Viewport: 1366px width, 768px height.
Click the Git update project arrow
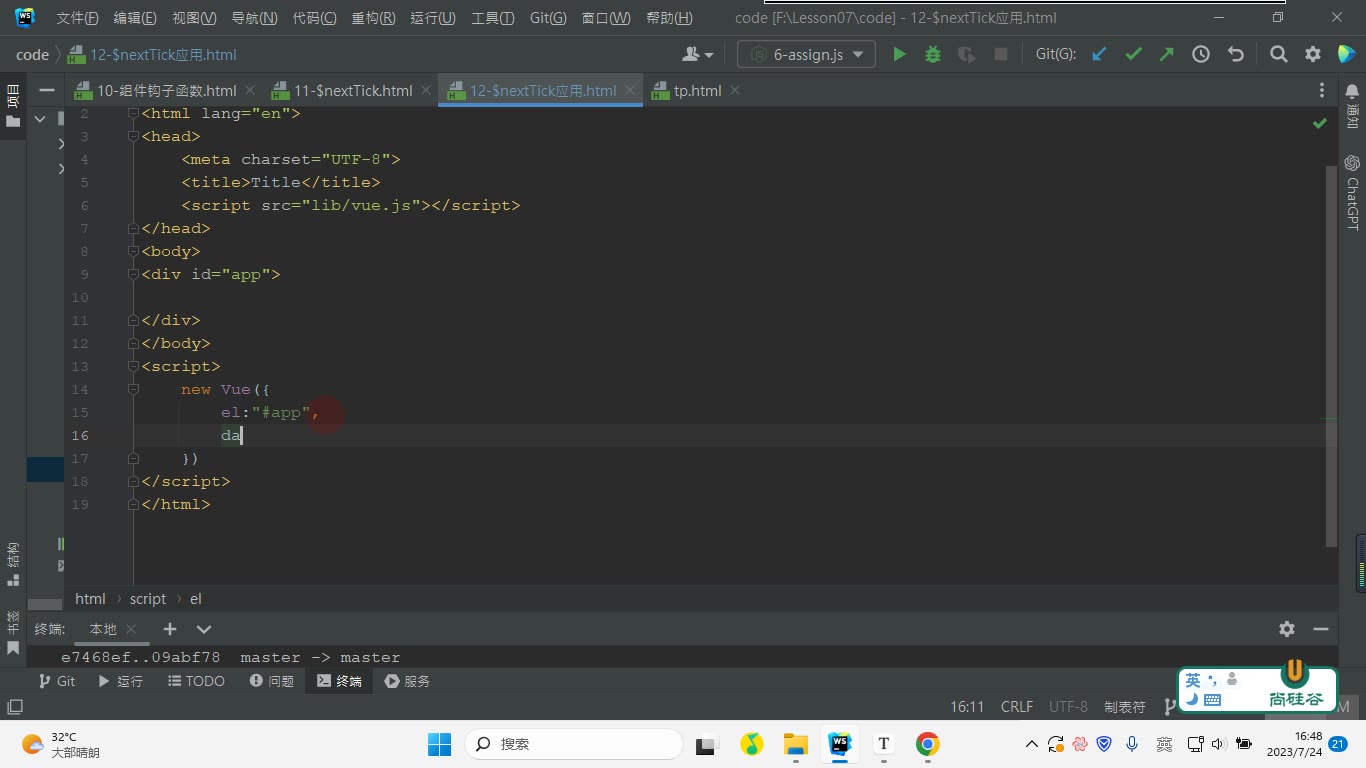click(1099, 55)
